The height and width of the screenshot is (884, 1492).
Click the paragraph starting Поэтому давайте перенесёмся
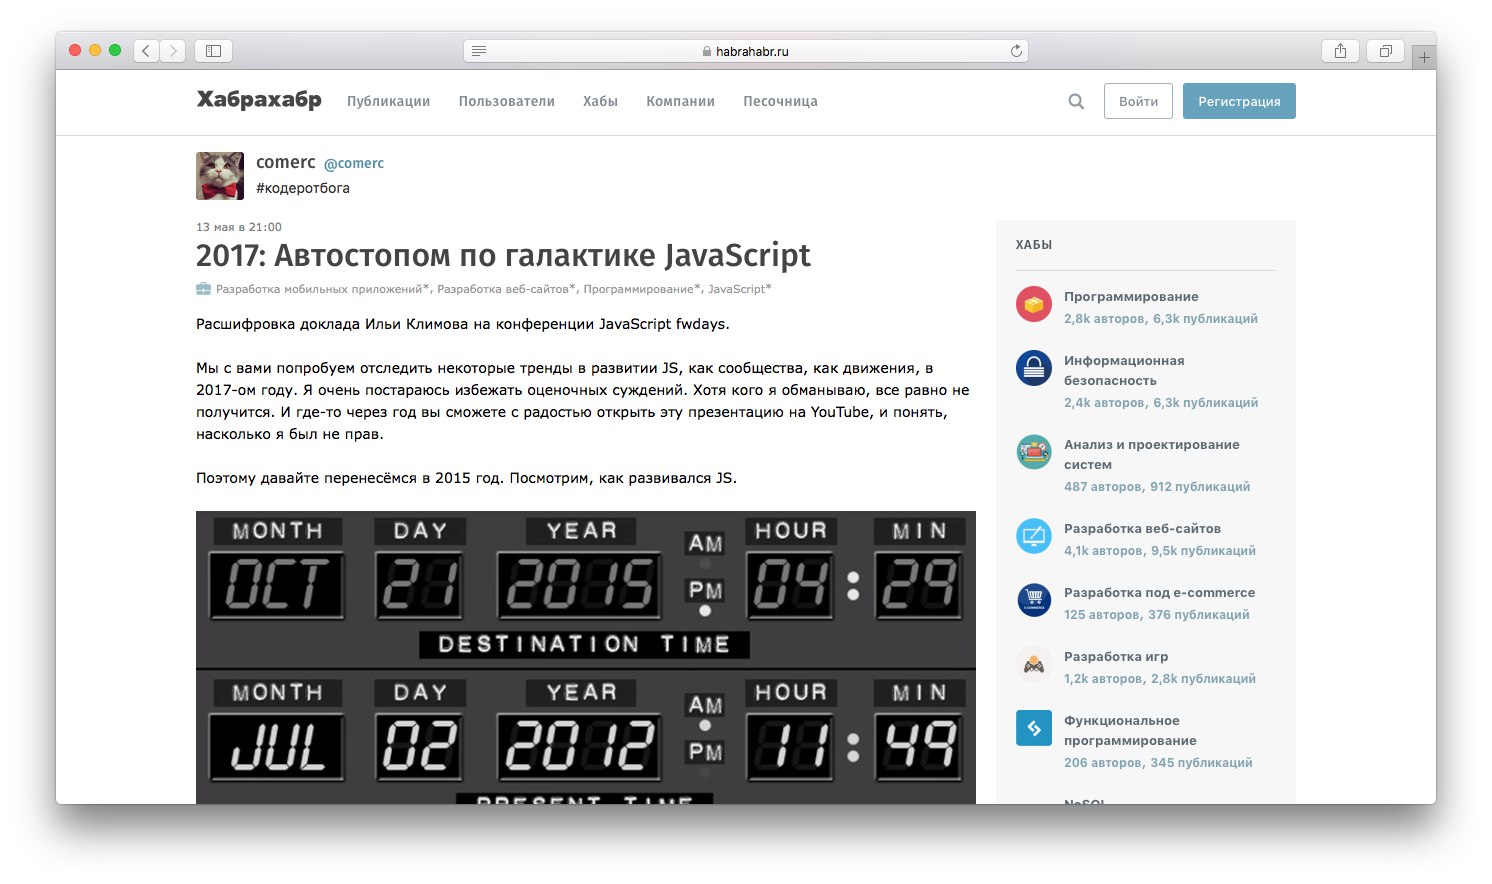[x=466, y=478]
